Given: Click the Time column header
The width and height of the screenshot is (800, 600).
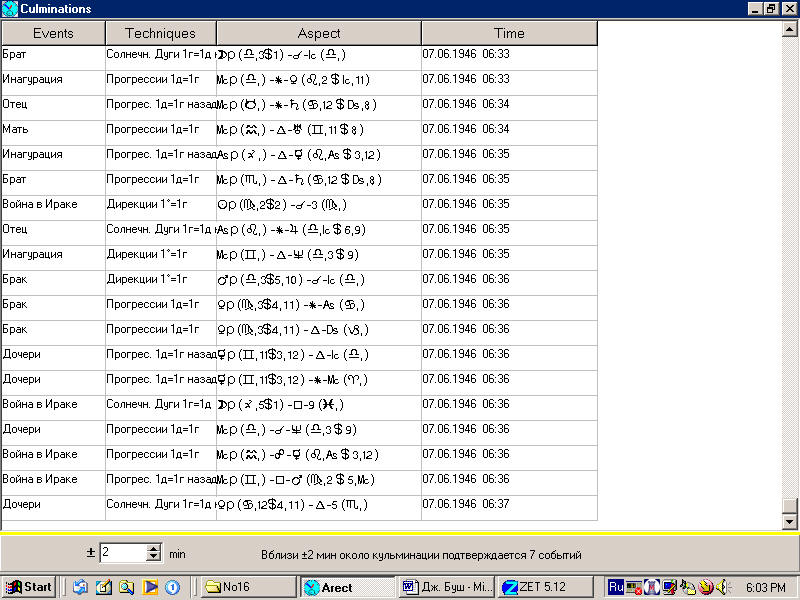Looking at the screenshot, I should click(x=509, y=33).
